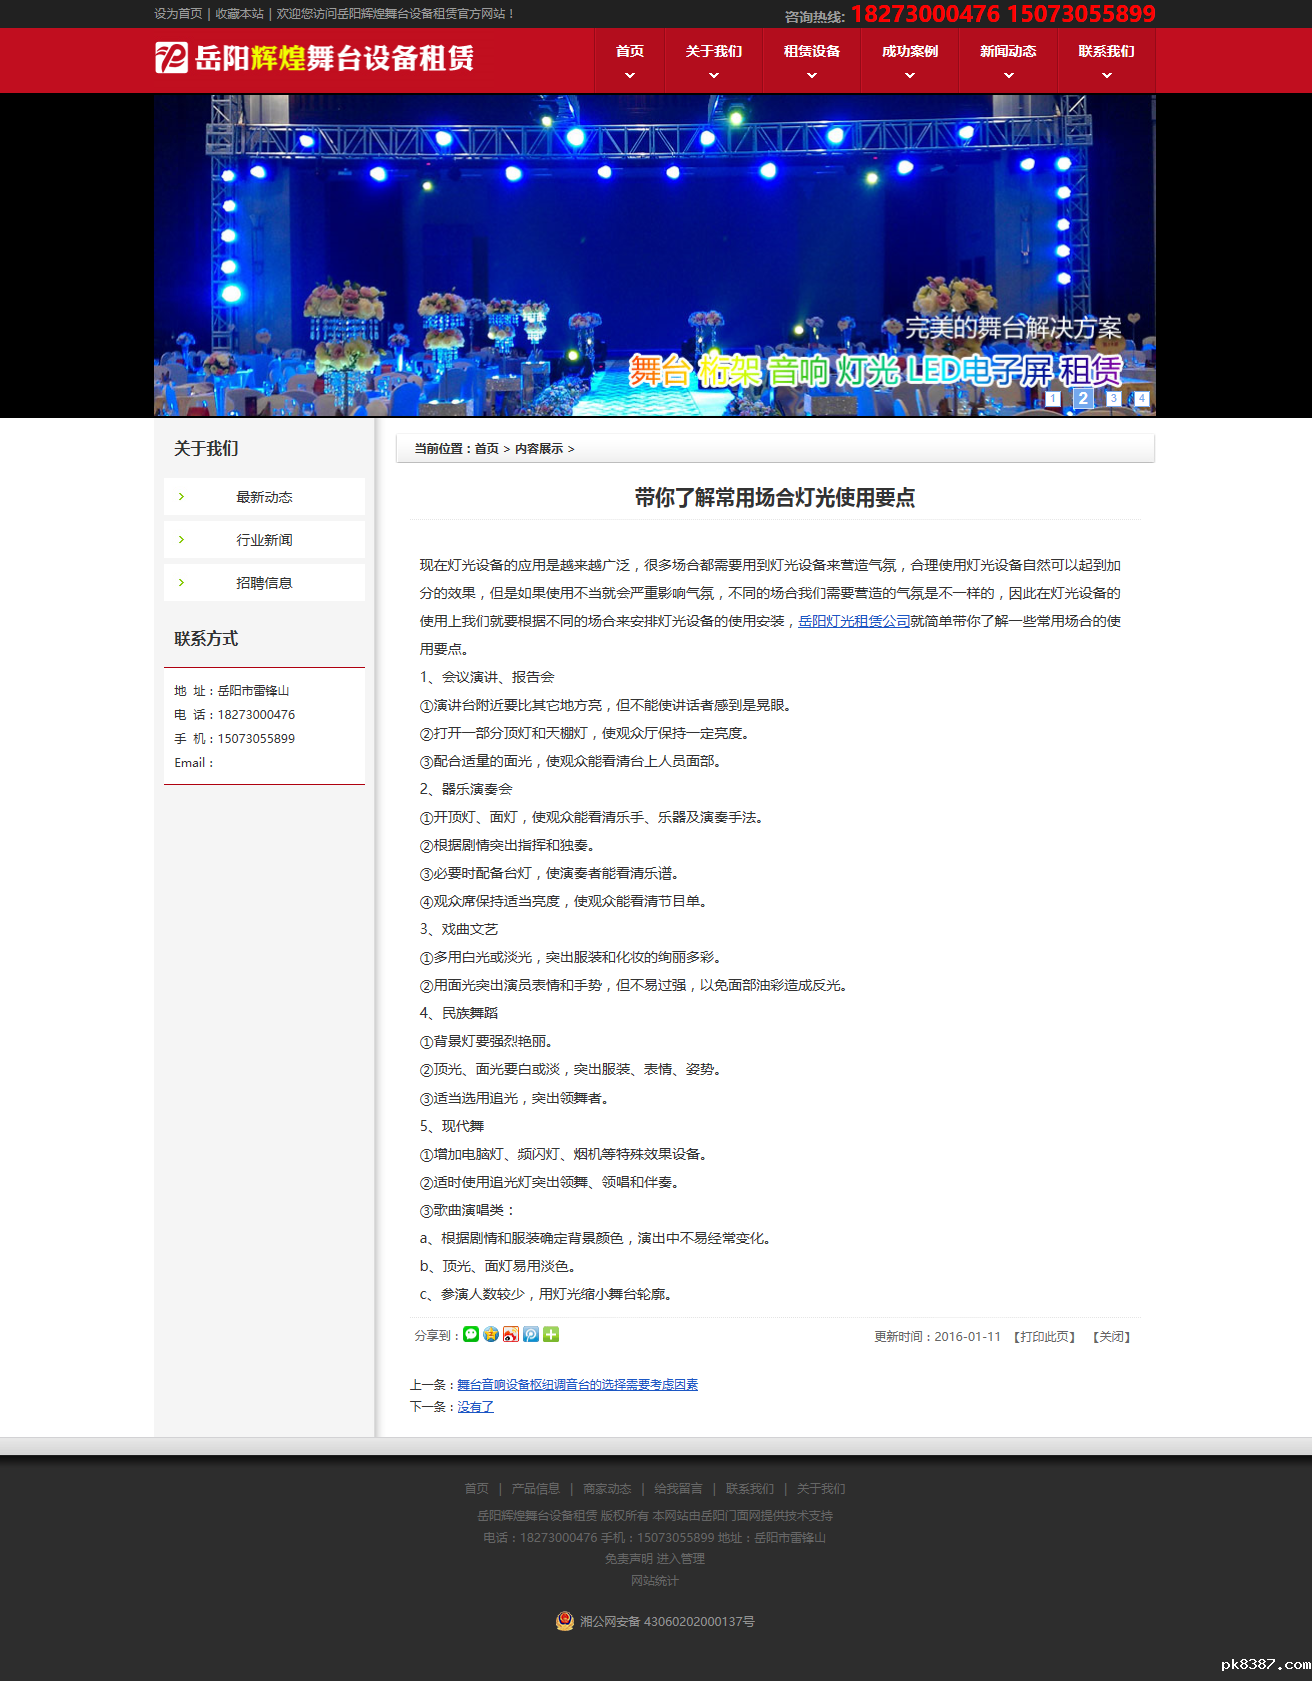The width and height of the screenshot is (1312, 1681).
Task: Select 行业新闻 in the sidebar
Action: point(264,540)
